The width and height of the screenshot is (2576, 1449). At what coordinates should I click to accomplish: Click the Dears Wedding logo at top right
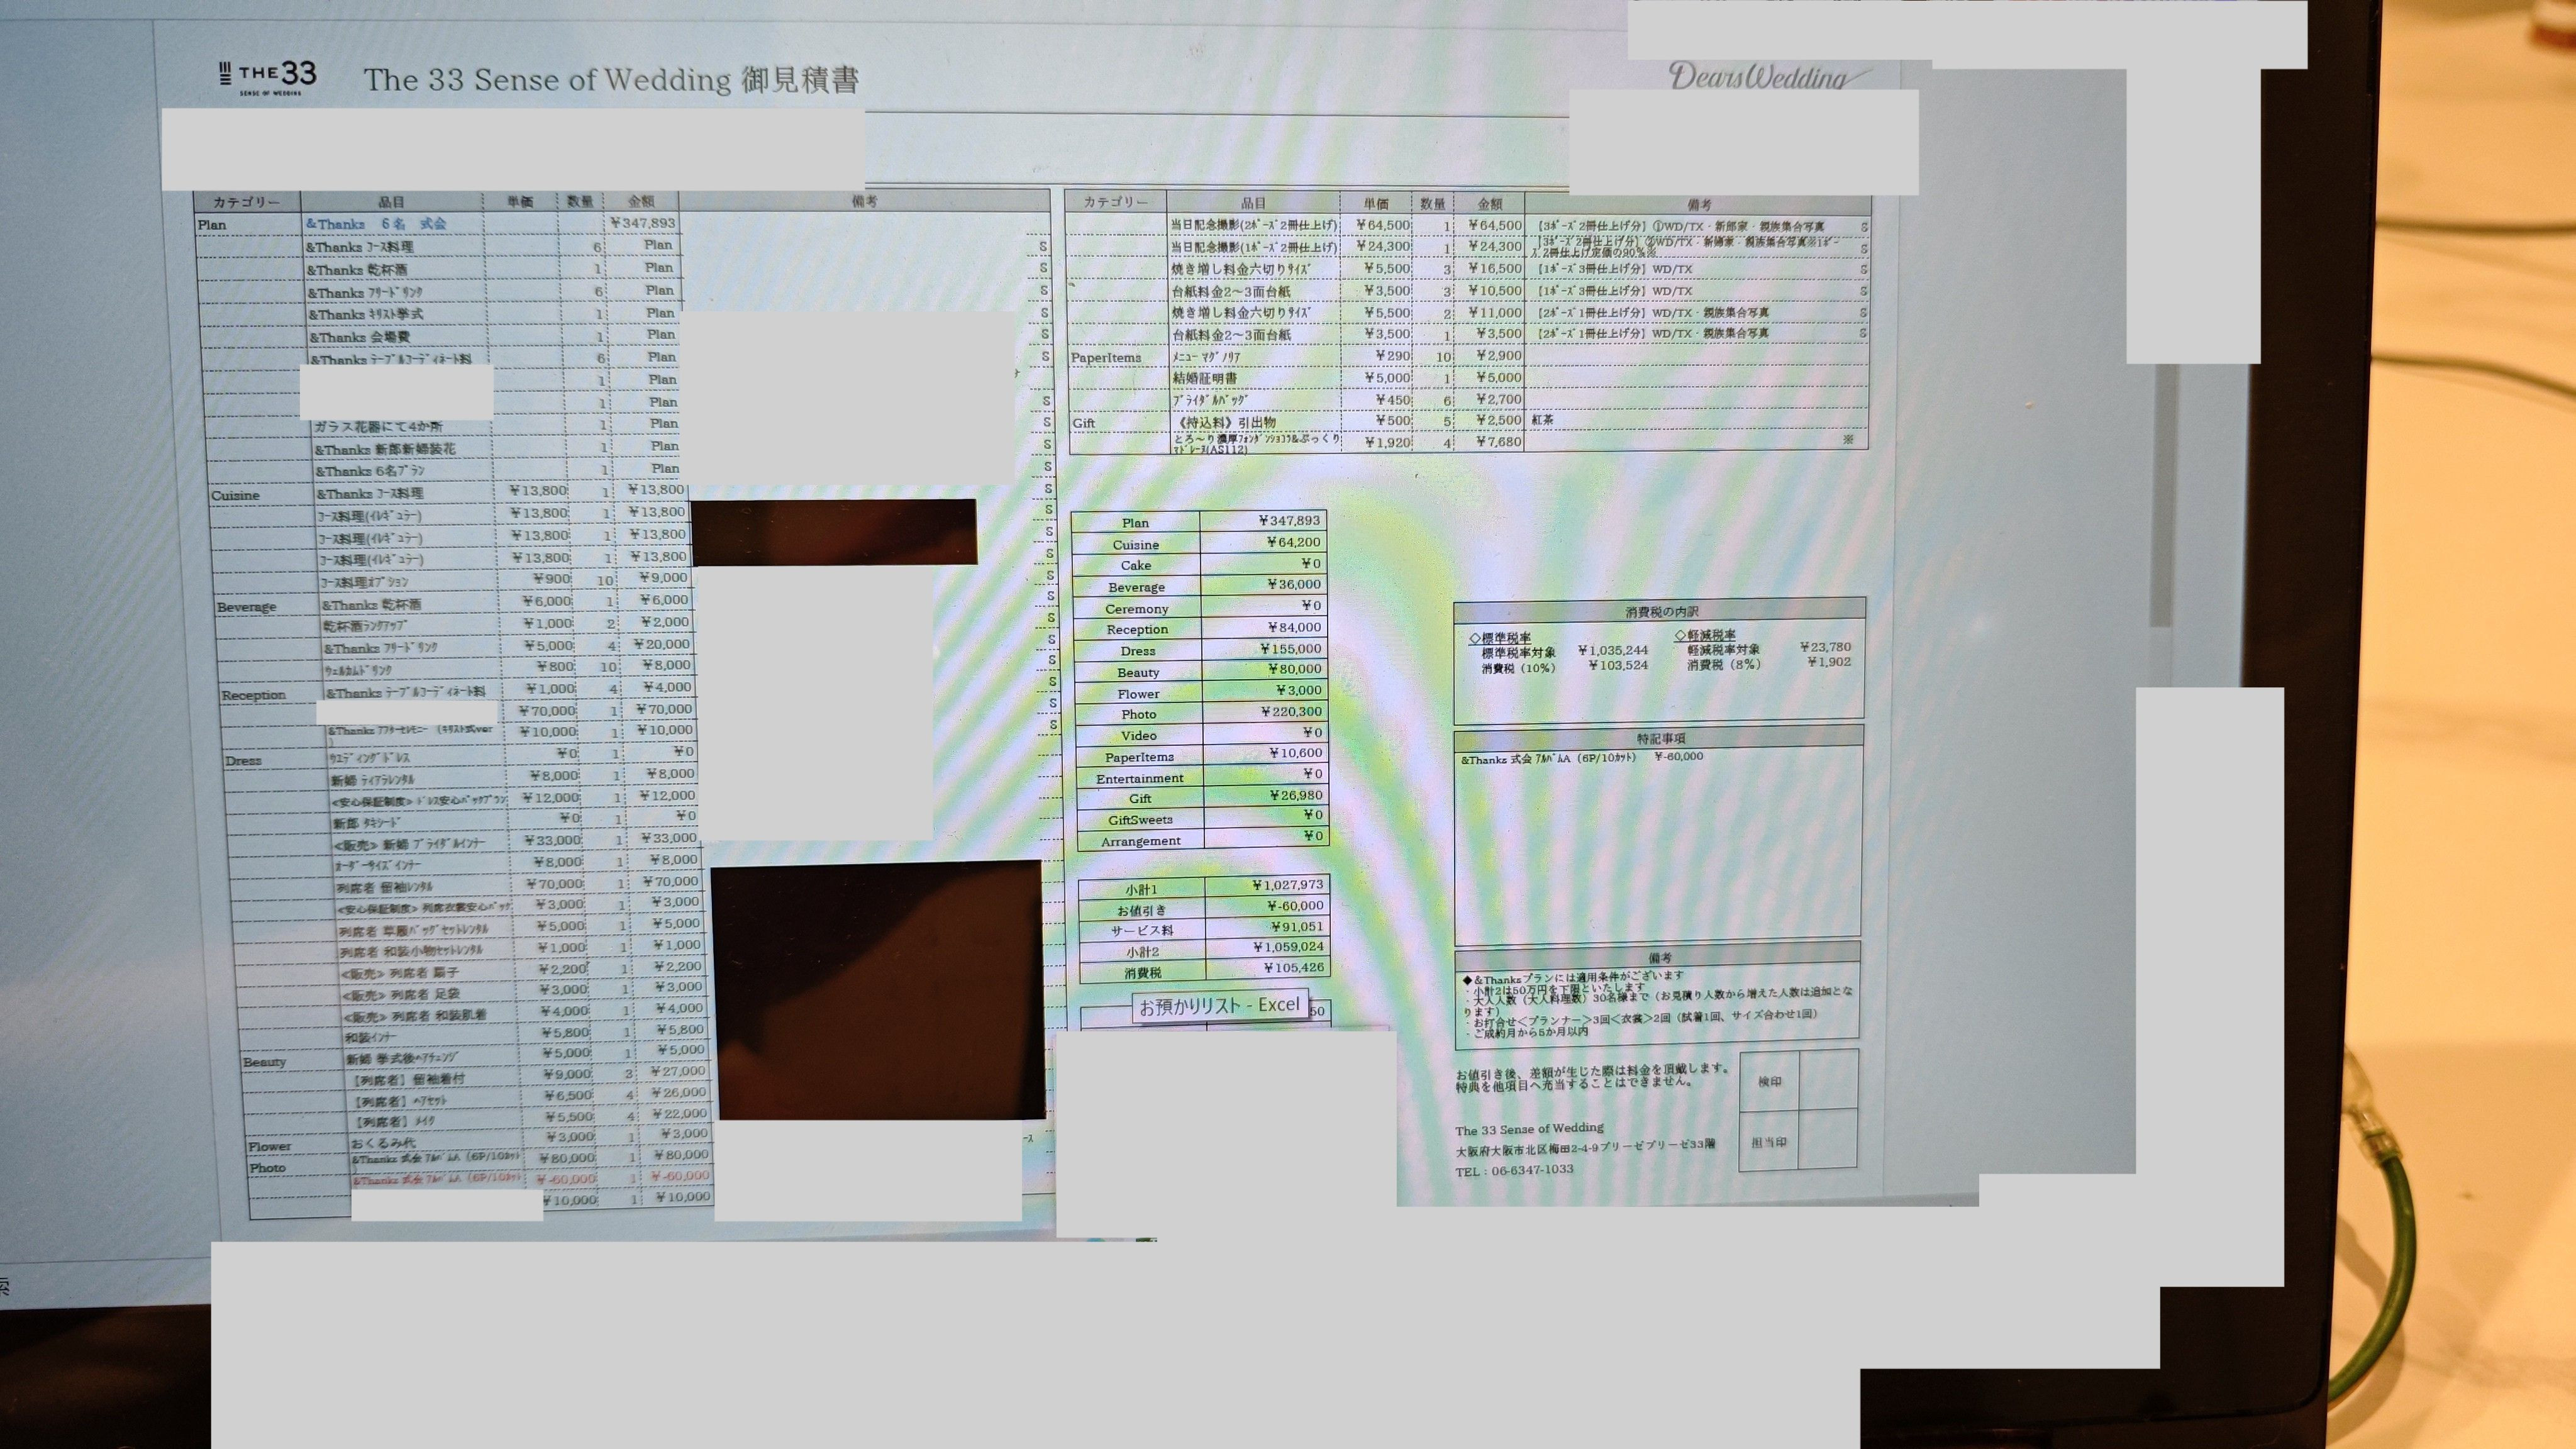point(1768,76)
